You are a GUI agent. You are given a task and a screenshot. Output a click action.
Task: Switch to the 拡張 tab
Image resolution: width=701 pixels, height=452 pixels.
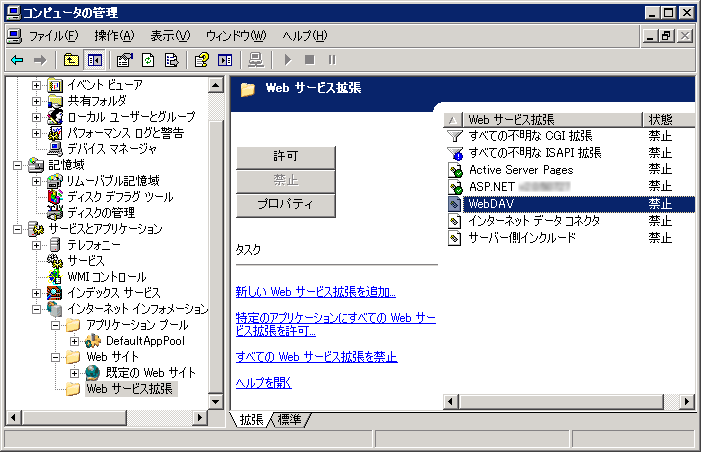click(x=251, y=419)
